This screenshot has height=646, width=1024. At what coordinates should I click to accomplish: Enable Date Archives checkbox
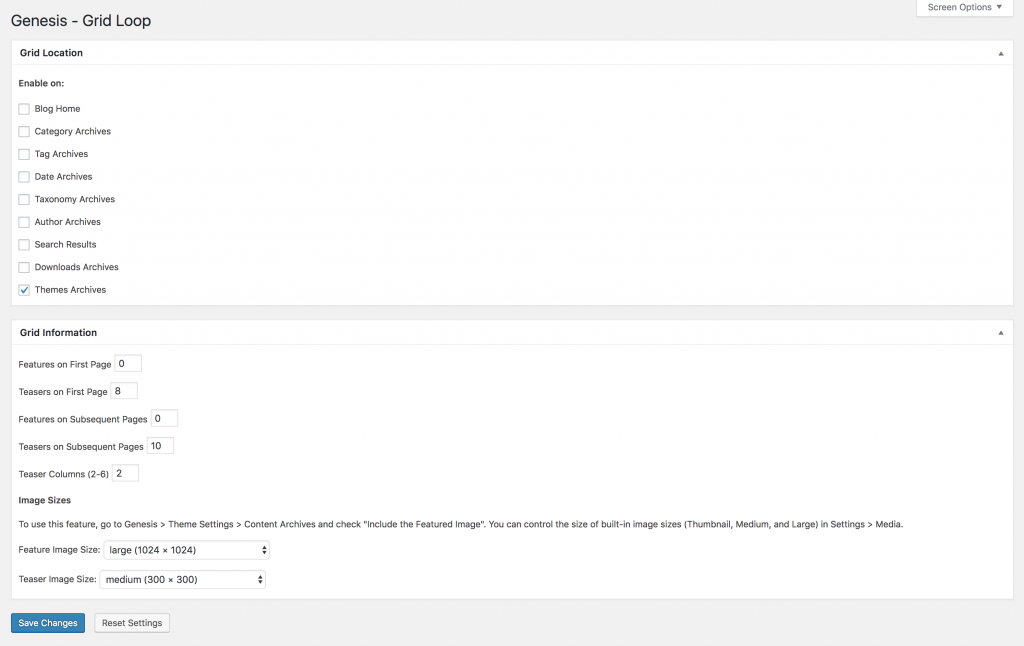point(24,177)
